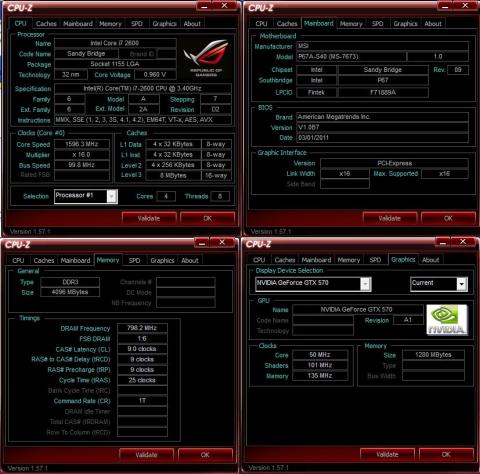The image size is (480, 474).
Task: Open About tab in the Graphics window
Action: click(431, 260)
